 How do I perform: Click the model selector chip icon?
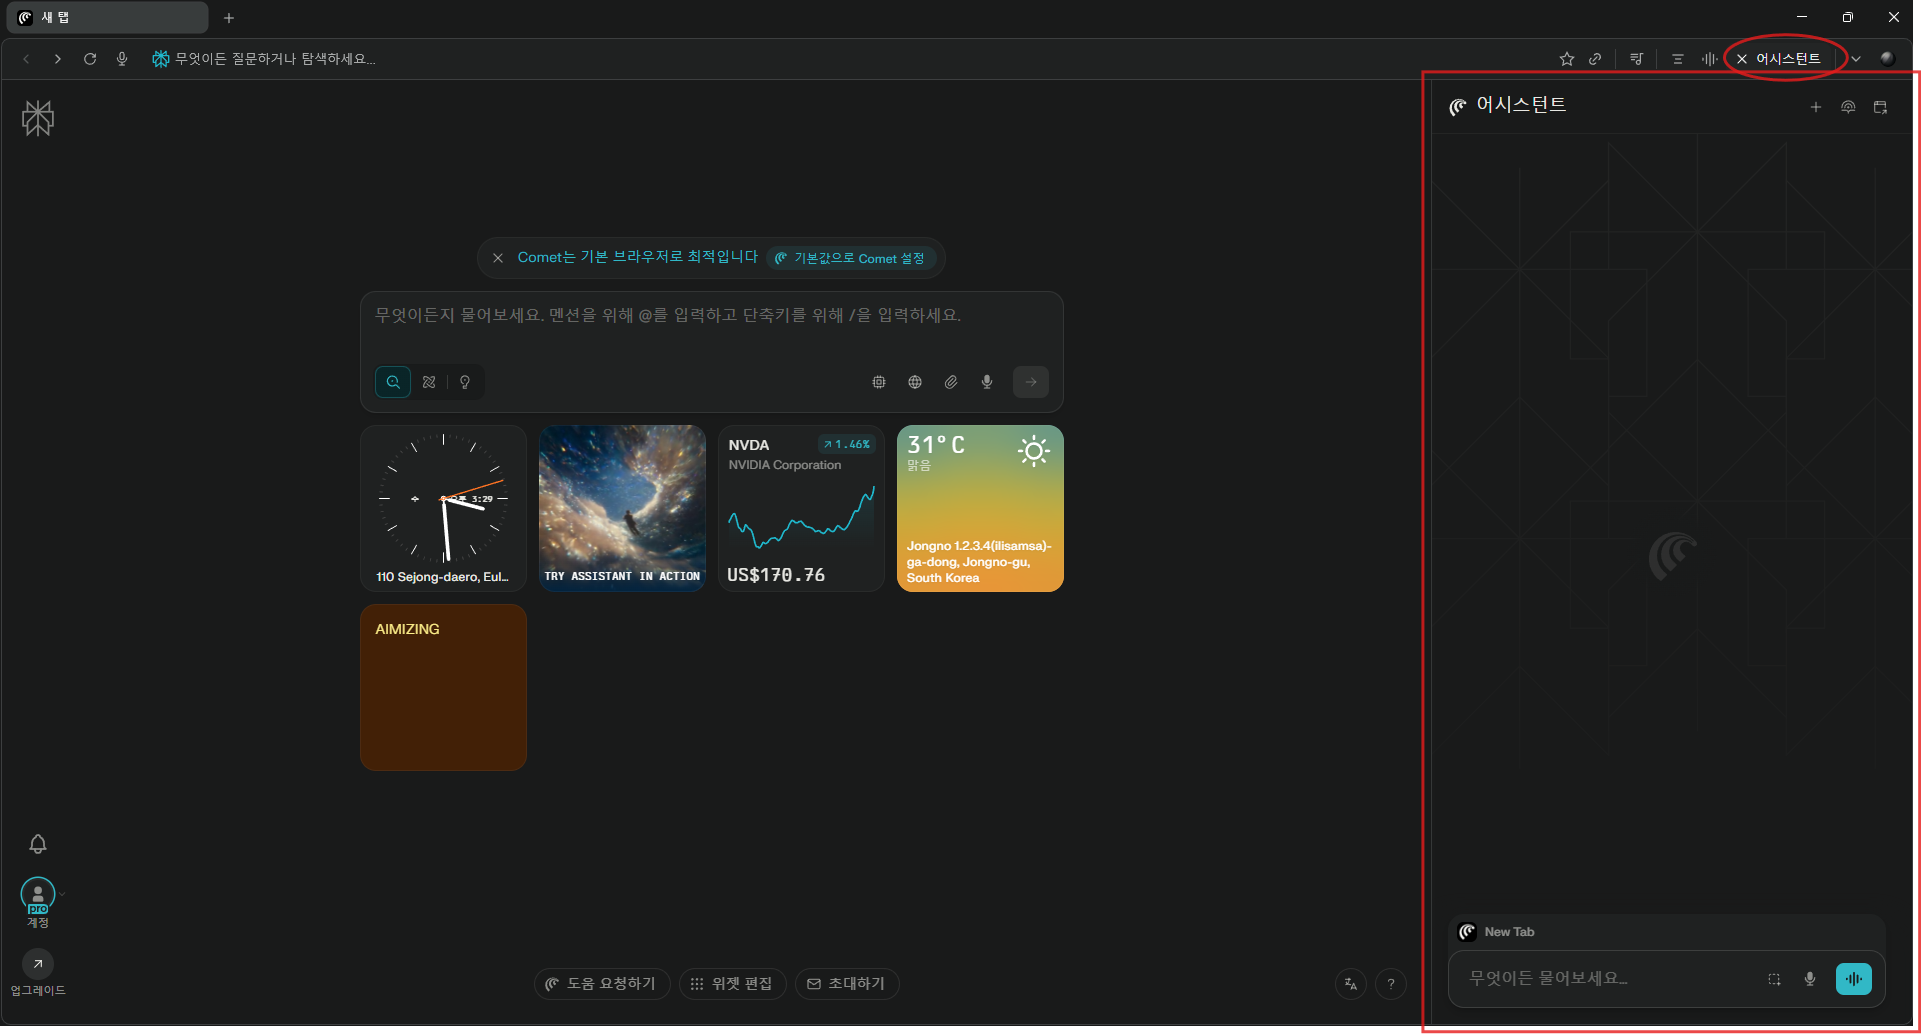coord(879,382)
